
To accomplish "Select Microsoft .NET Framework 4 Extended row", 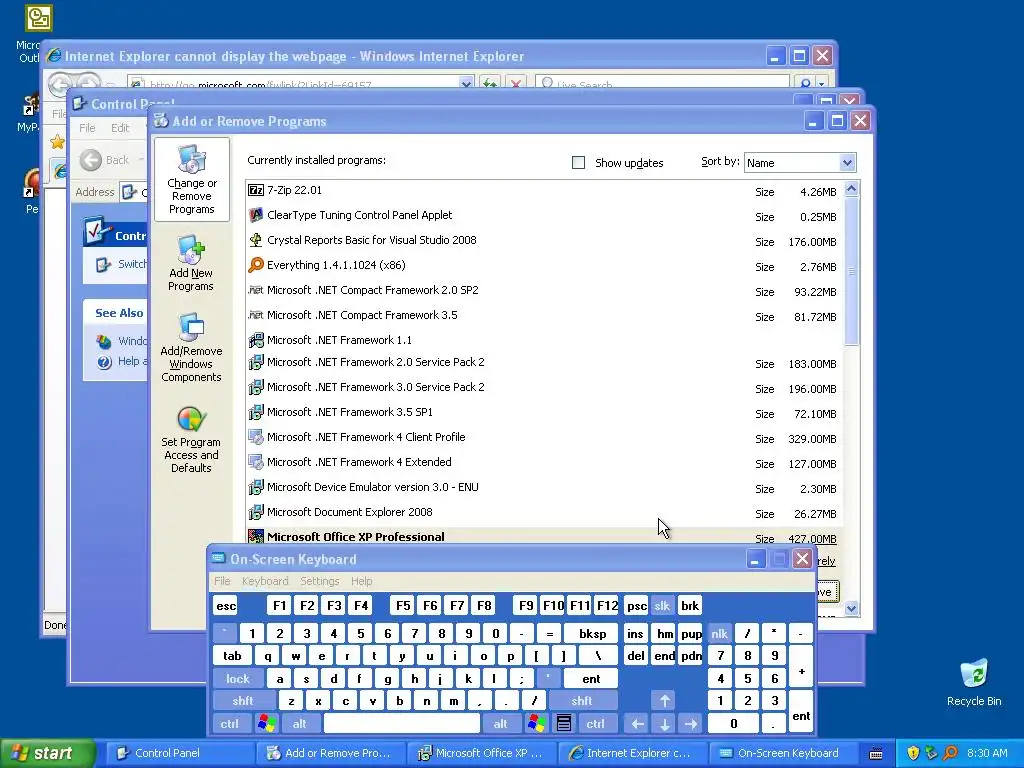I will coord(545,462).
